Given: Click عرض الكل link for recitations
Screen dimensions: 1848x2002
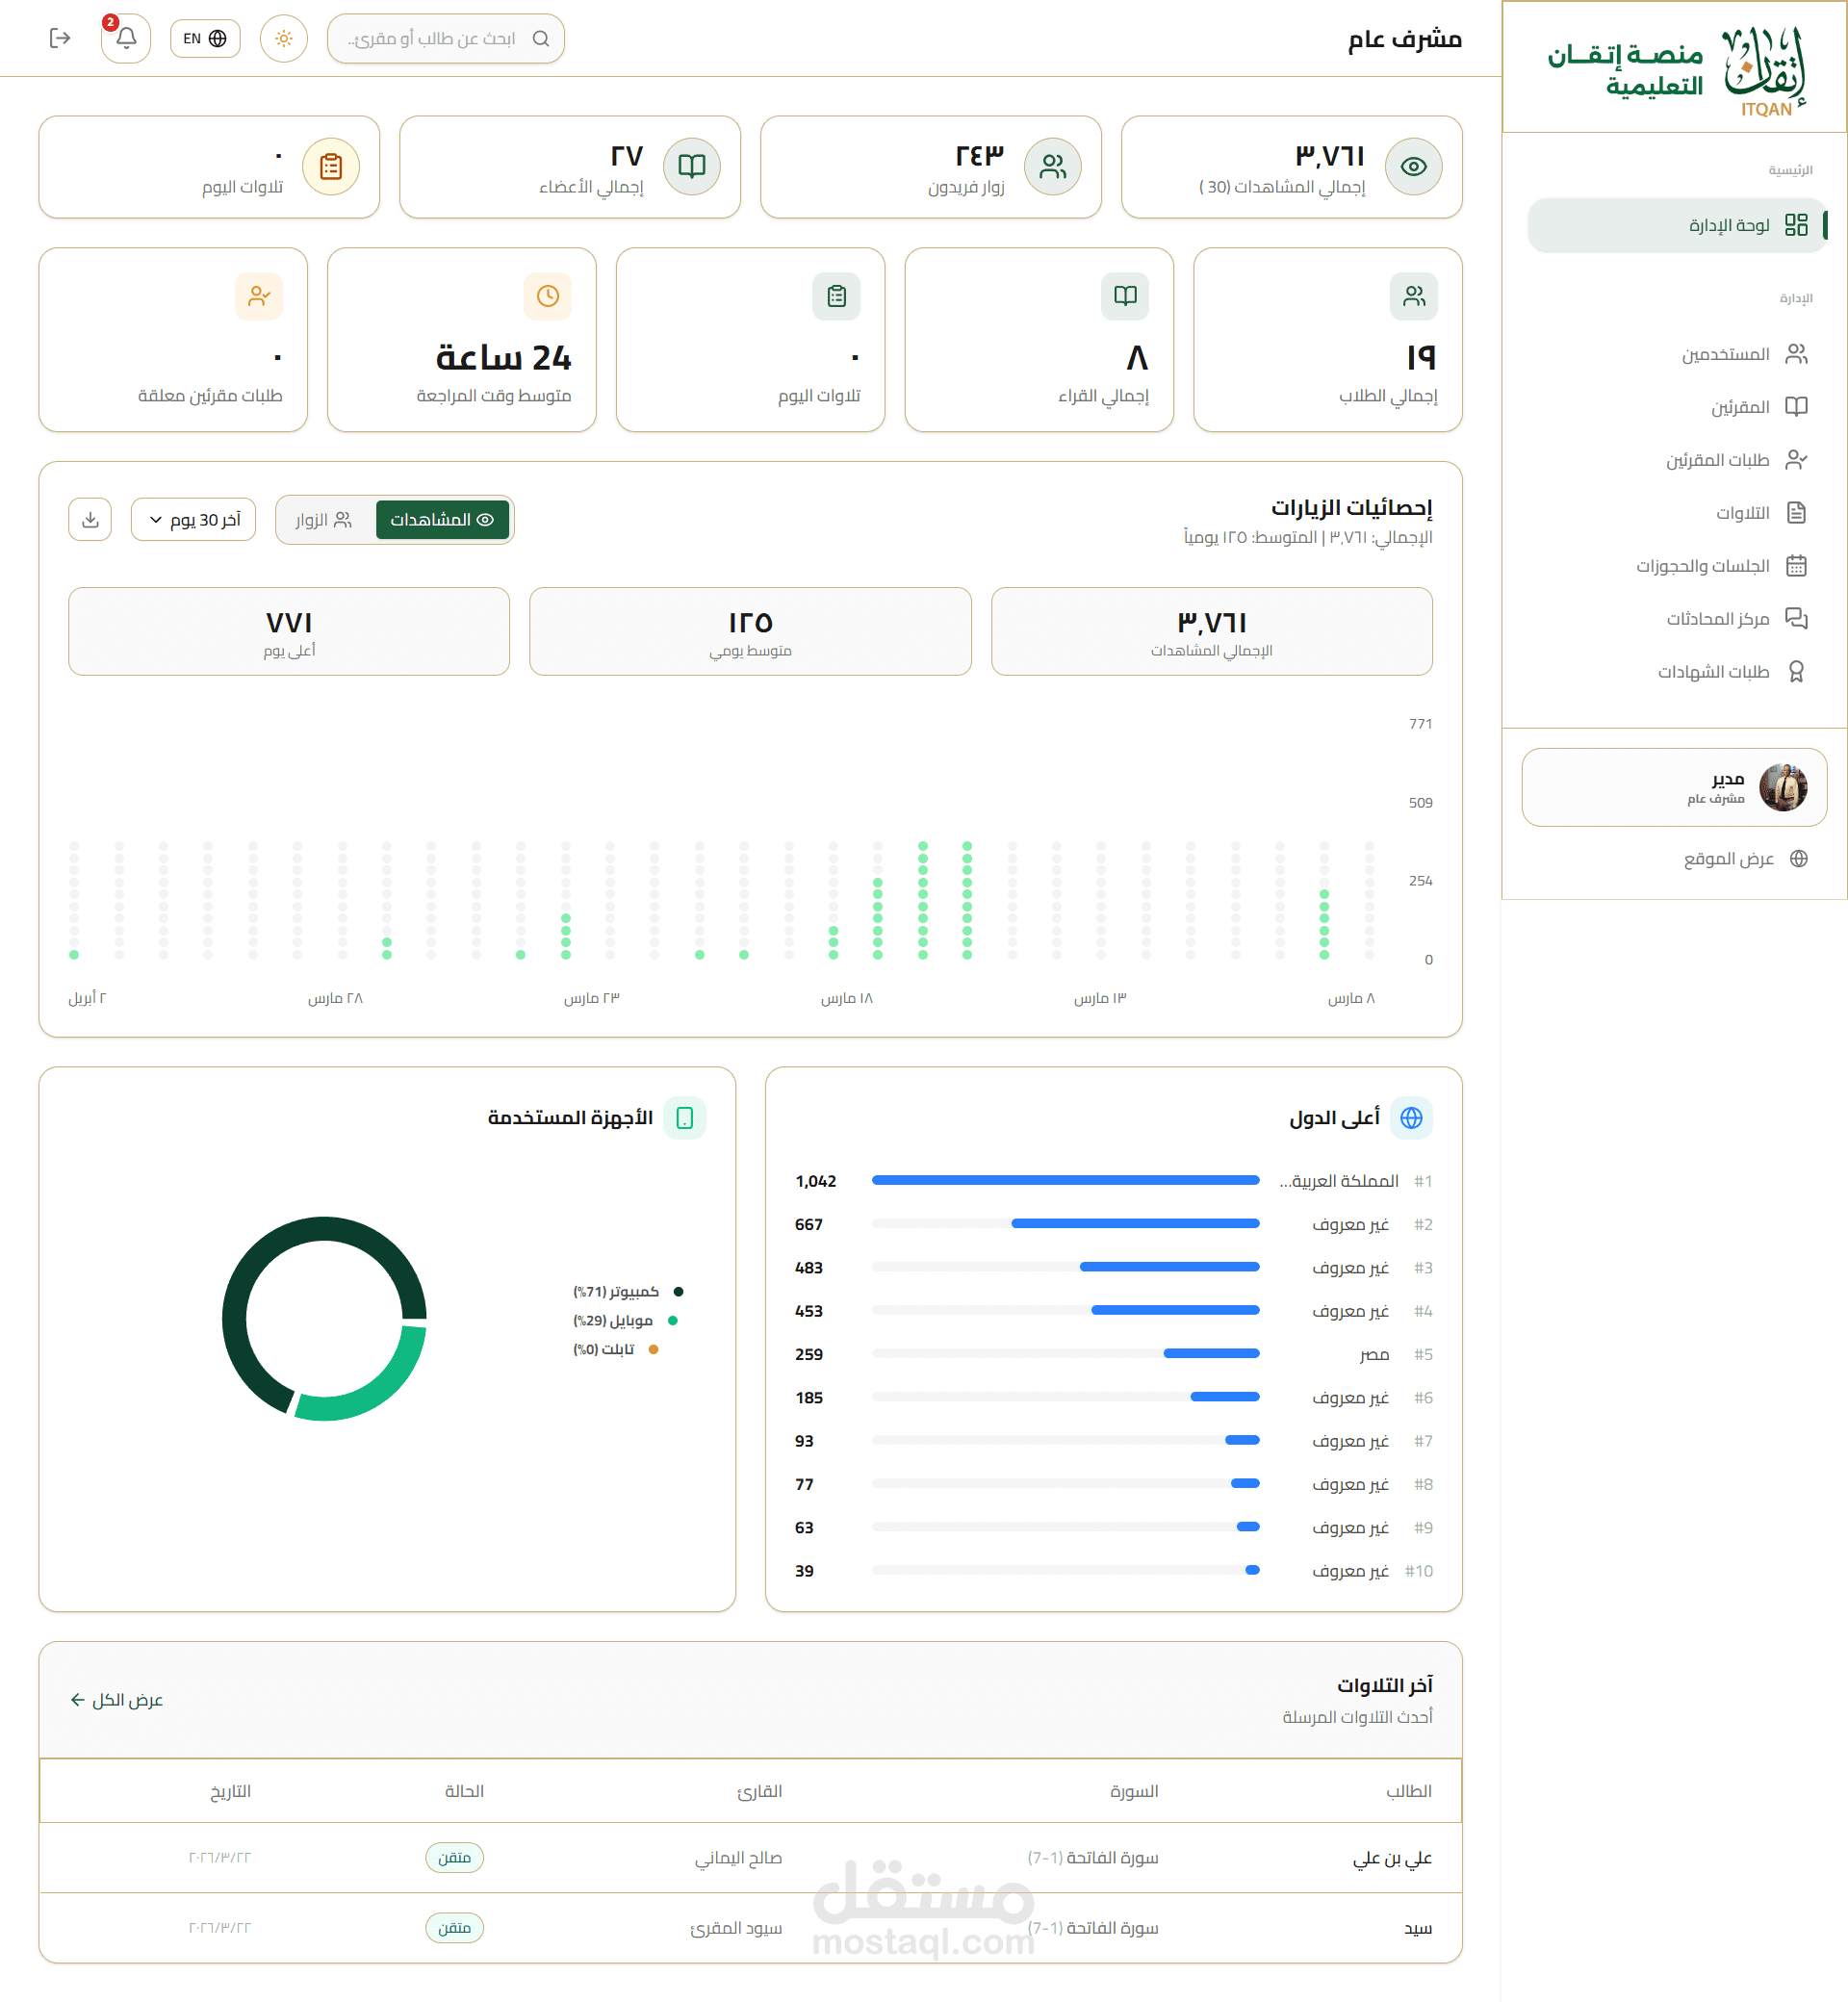Looking at the screenshot, I should 117,1700.
